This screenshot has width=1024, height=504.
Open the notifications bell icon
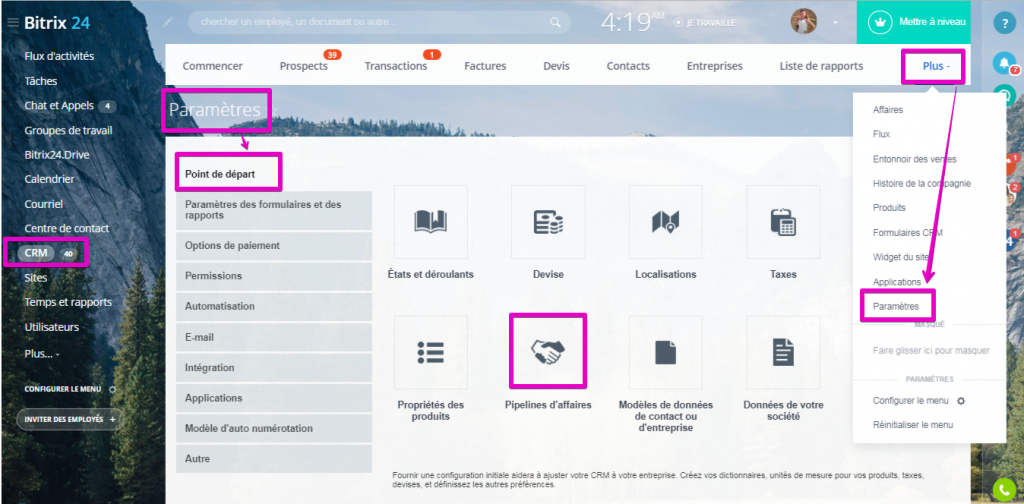point(1004,63)
